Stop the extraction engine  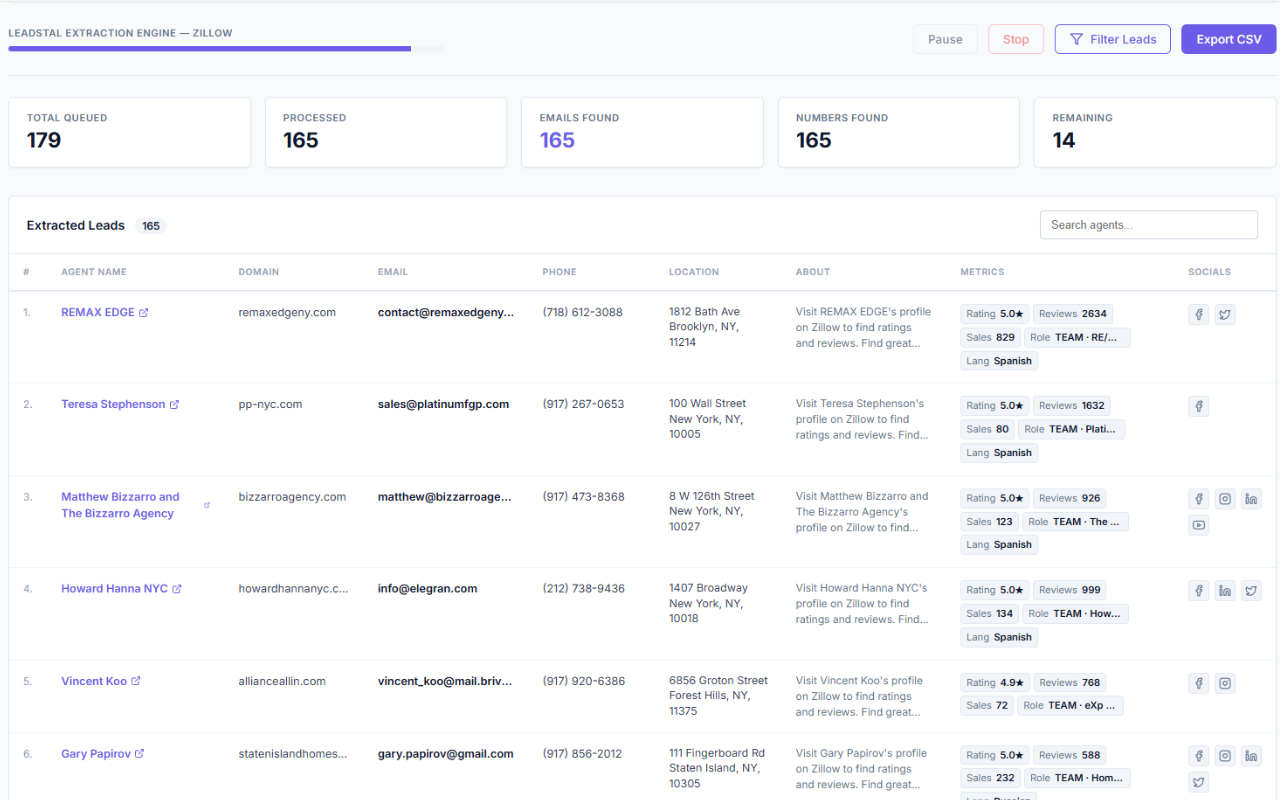1016,39
